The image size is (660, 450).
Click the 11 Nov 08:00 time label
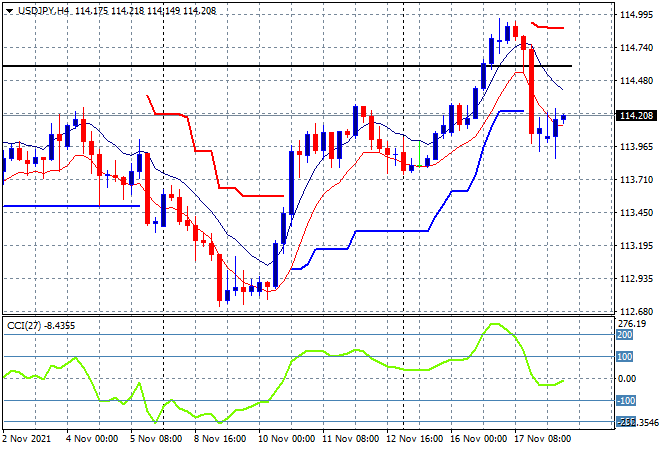(x=351, y=439)
